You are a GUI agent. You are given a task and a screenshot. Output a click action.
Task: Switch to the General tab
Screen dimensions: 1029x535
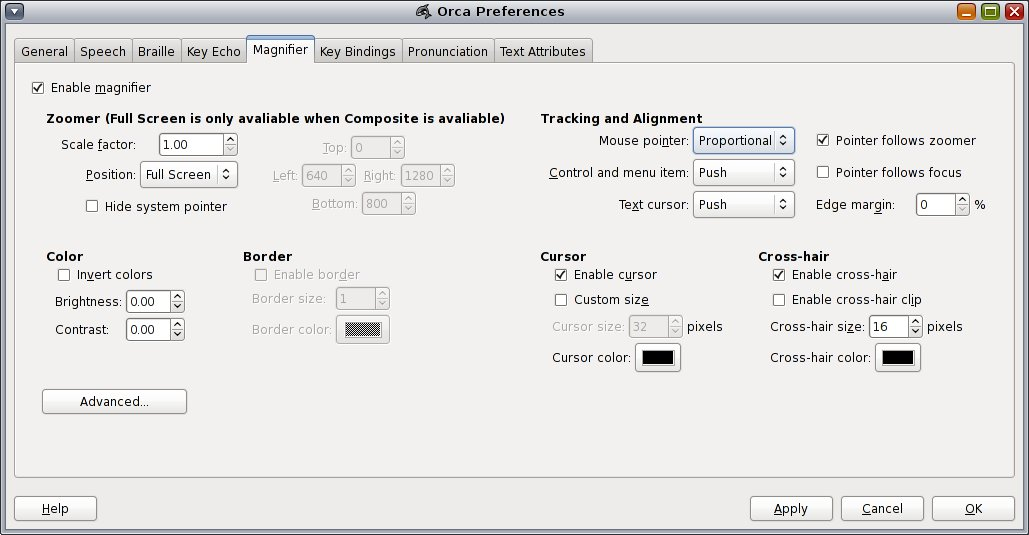coord(45,51)
